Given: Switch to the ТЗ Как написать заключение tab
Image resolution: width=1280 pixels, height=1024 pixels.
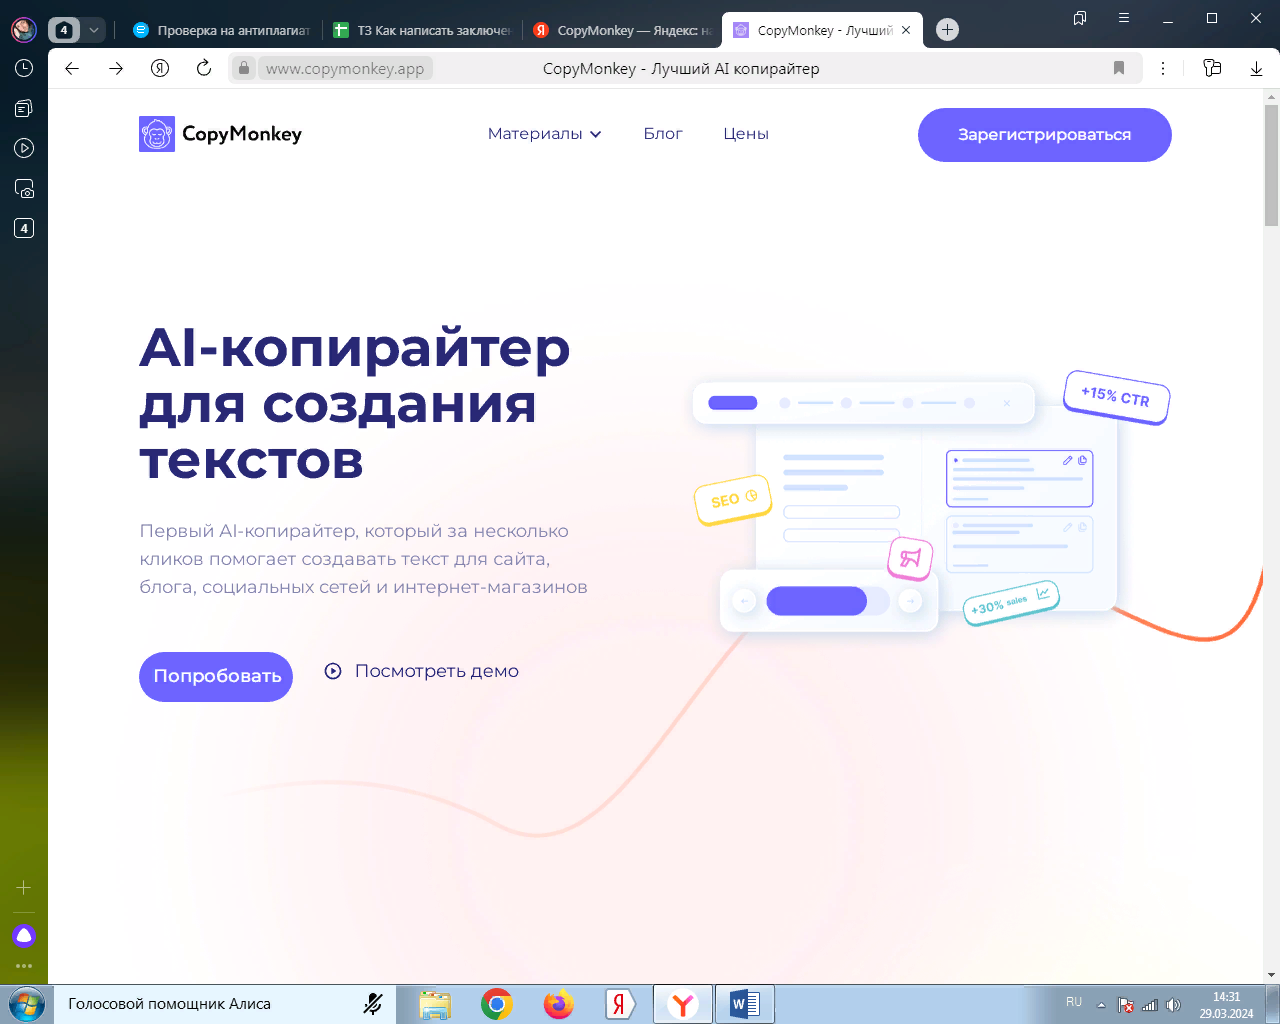Looking at the screenshot, I should click(420, 29).
